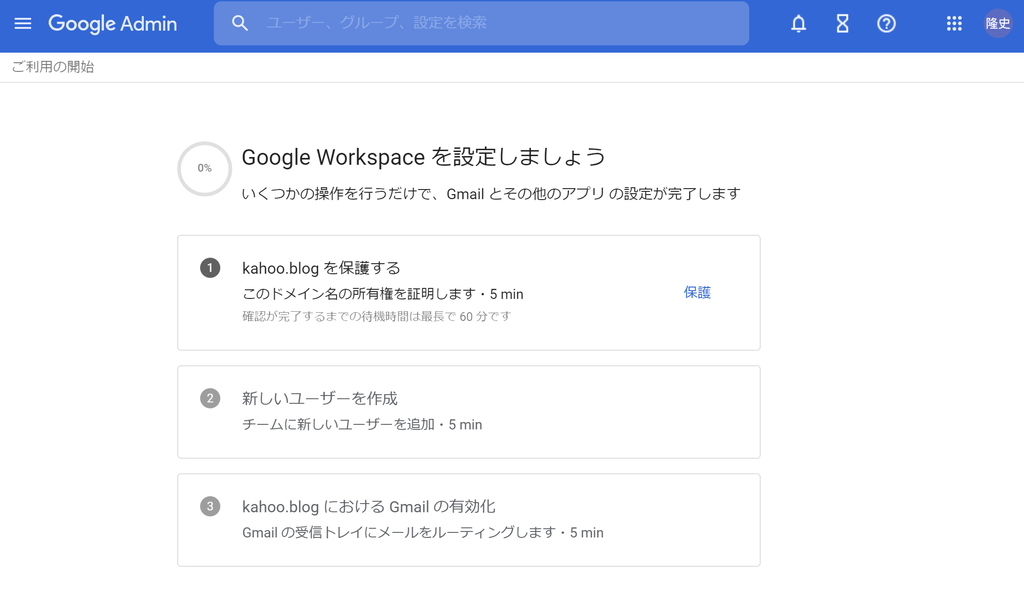Click the Google Admin logo
The width and height of the screenshot is (1024, 591).
[112, 24]
